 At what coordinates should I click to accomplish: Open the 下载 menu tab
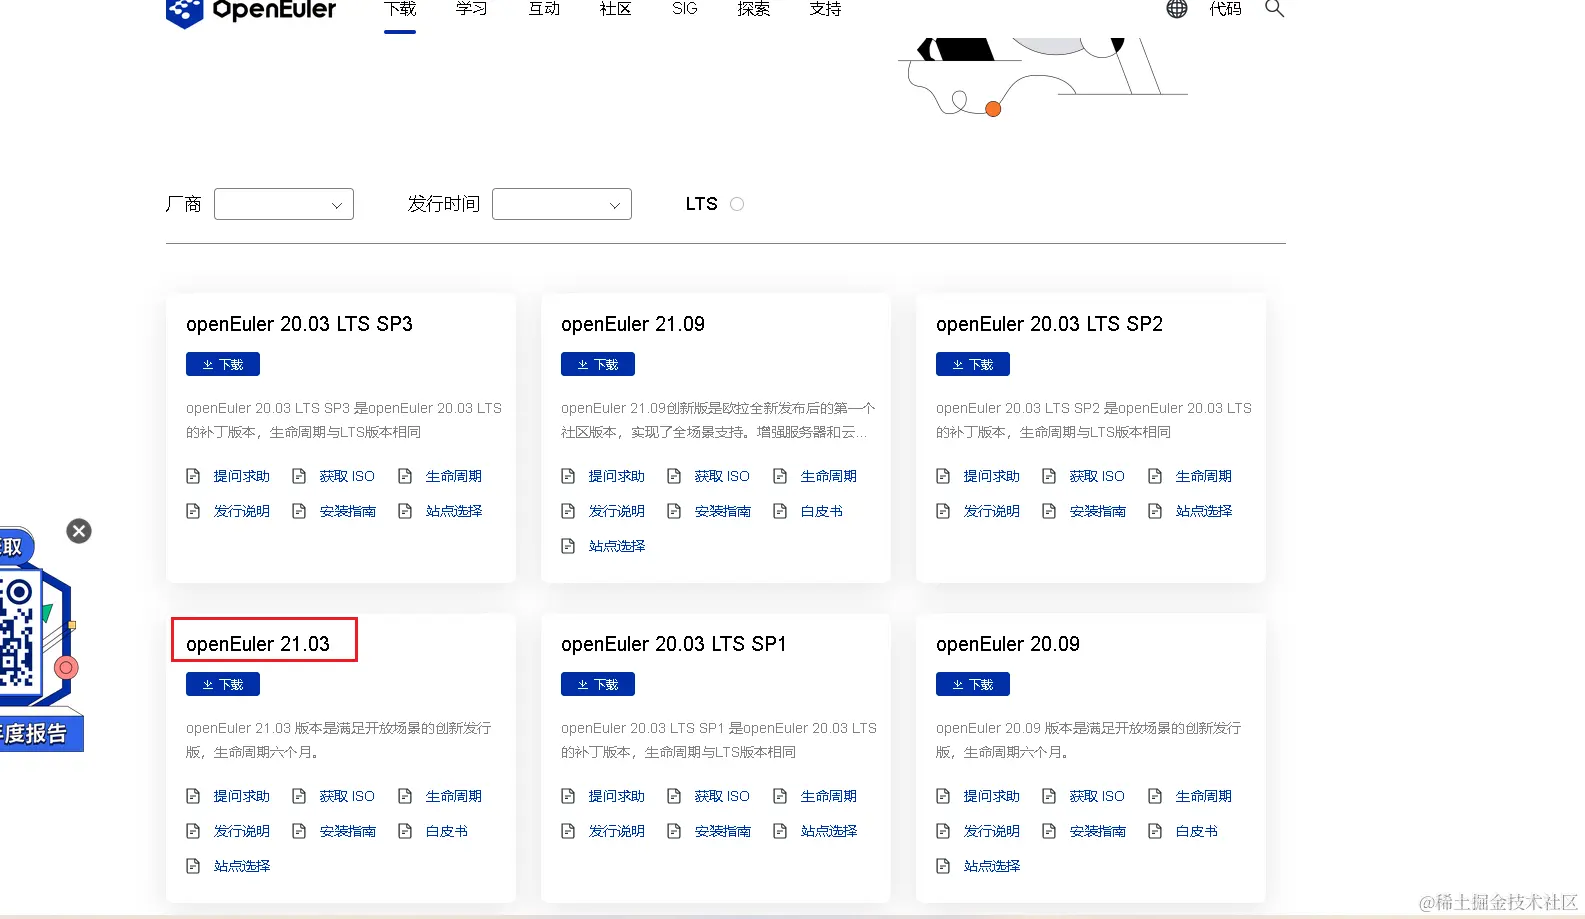[400, 9]
